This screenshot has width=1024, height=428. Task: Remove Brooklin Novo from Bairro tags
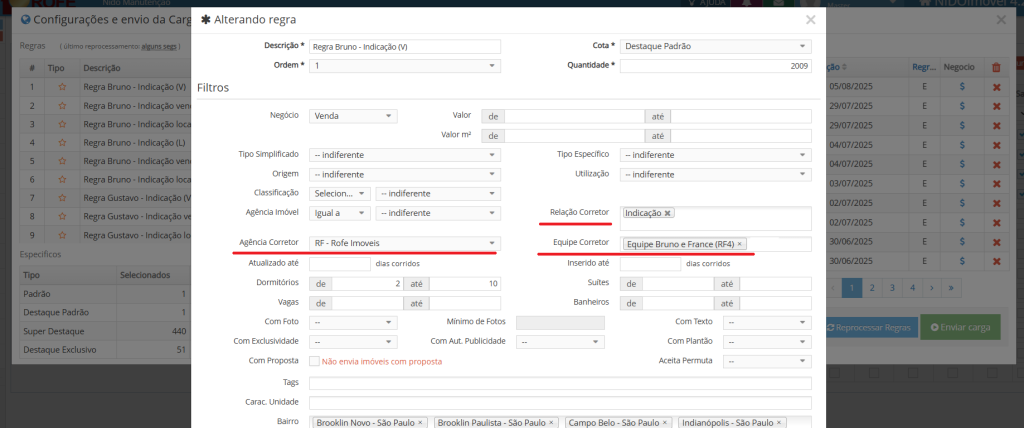coord(420,423)
